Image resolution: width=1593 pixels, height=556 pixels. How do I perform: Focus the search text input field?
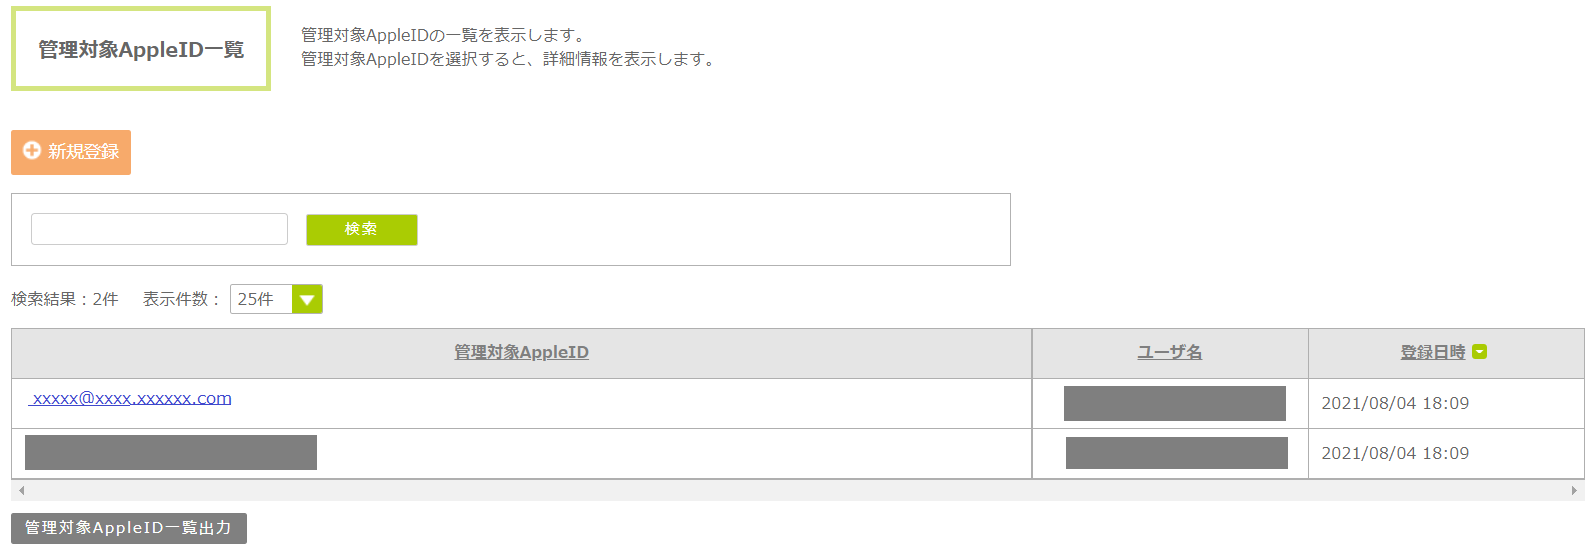pyautogui.click(x=159, y=229)
